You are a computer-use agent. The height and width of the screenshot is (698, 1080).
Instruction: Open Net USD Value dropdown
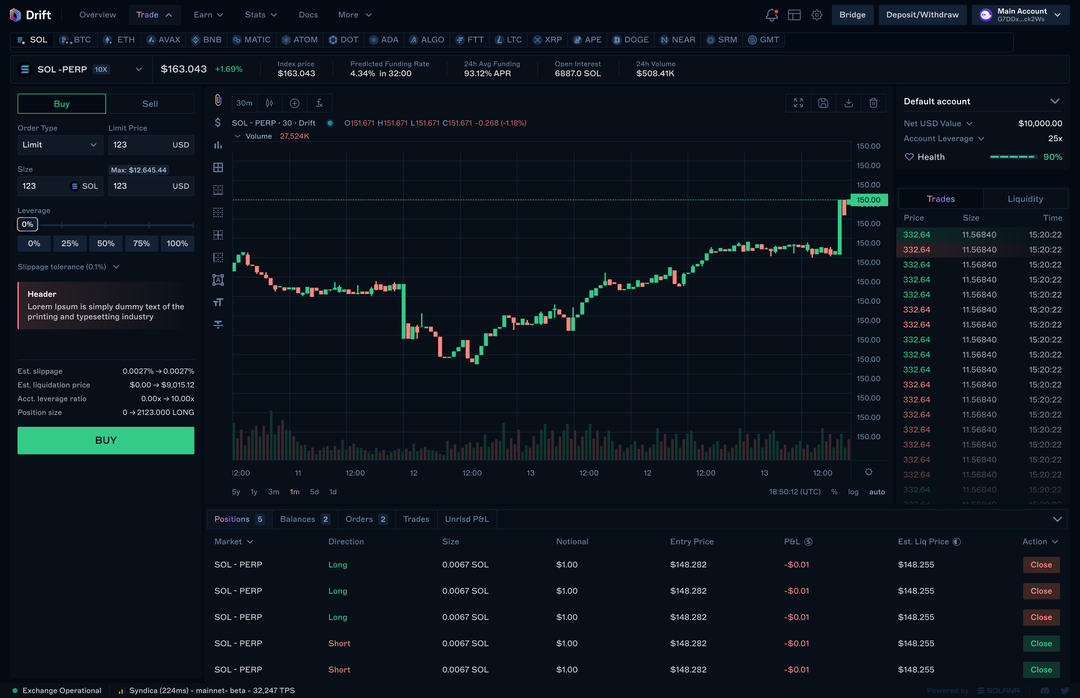969,123
